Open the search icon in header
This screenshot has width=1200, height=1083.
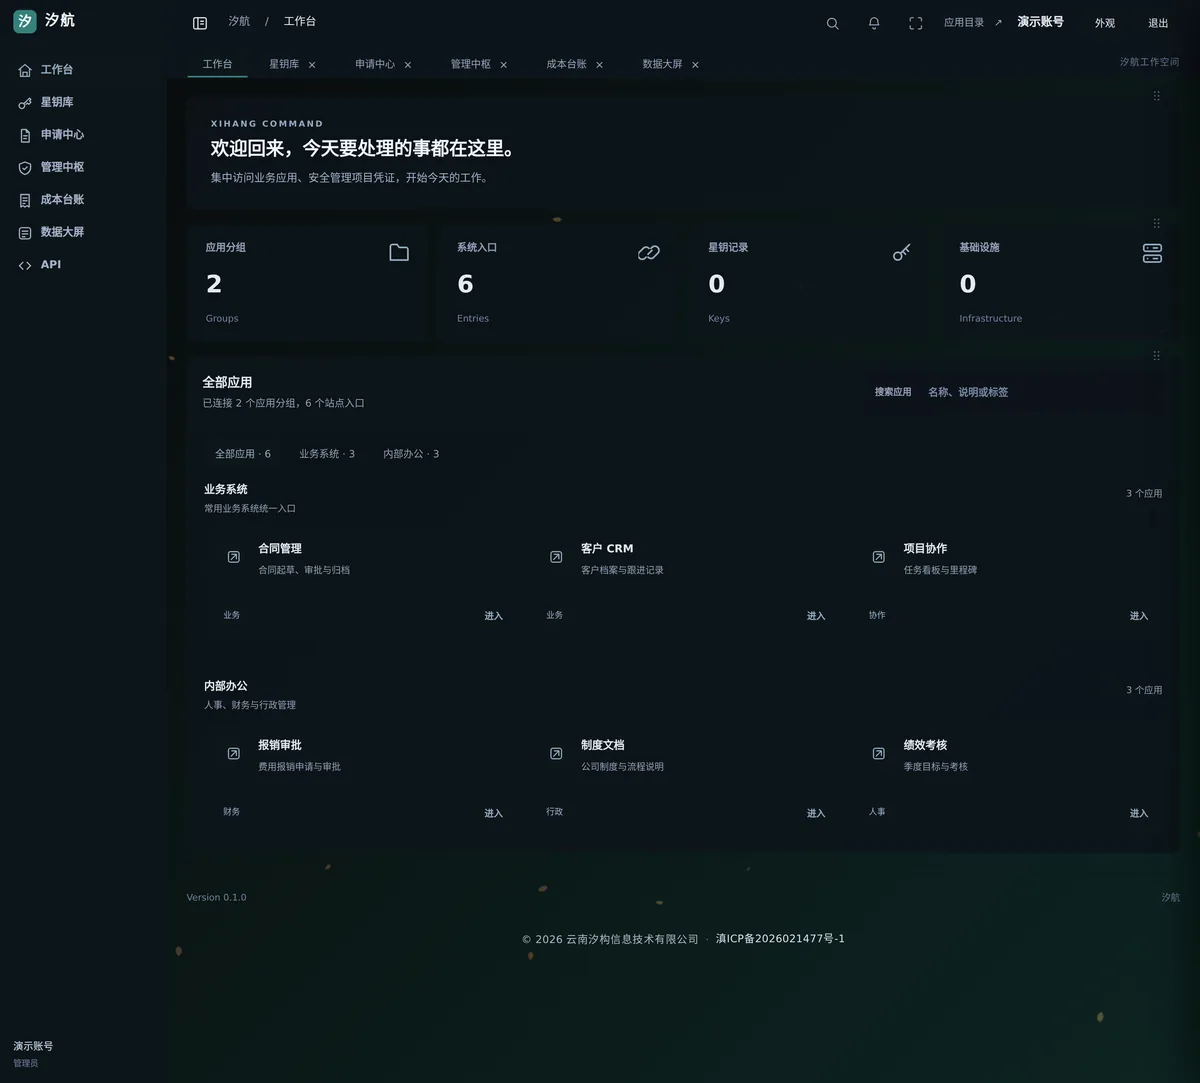(x=832, y=23)
